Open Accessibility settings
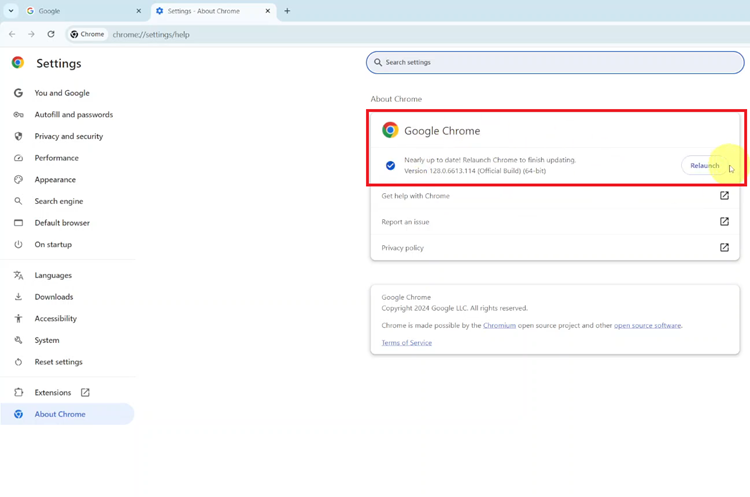This screenshot has width=750, height=497. click(x=55, y=318)
